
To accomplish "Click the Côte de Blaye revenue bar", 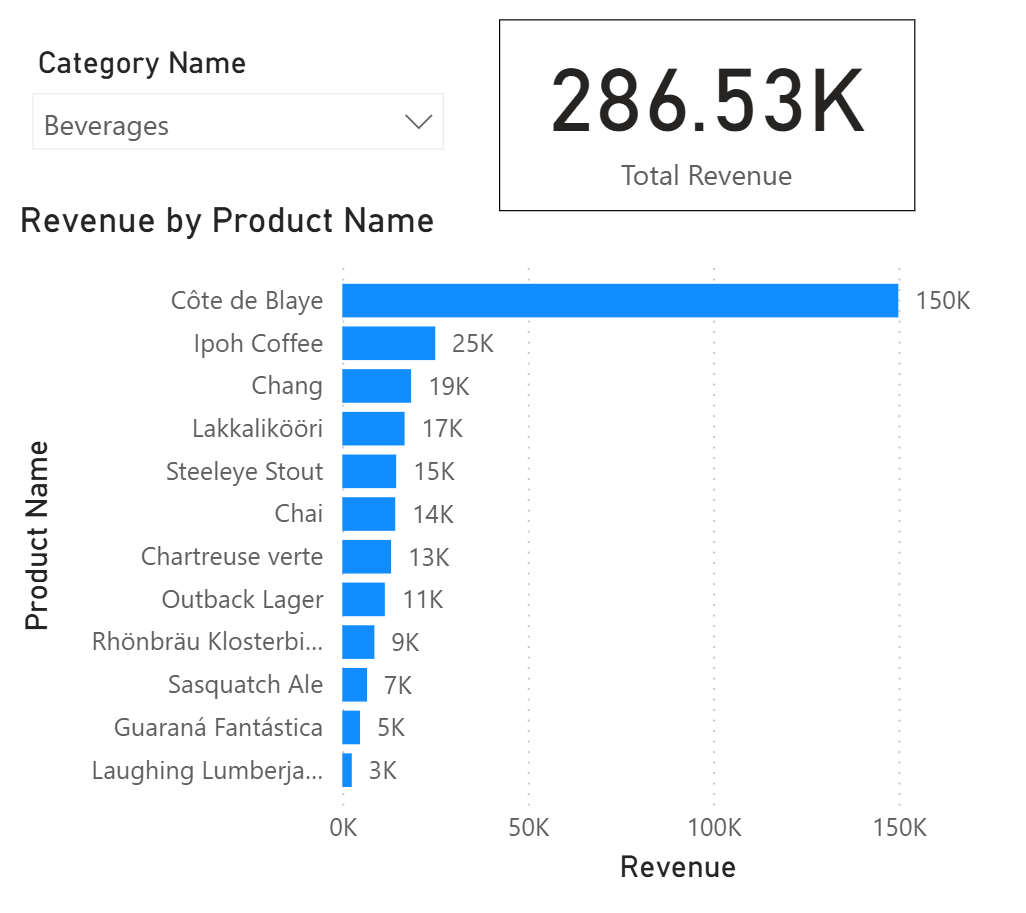I will pyautogui.click(x=620, y=301).
